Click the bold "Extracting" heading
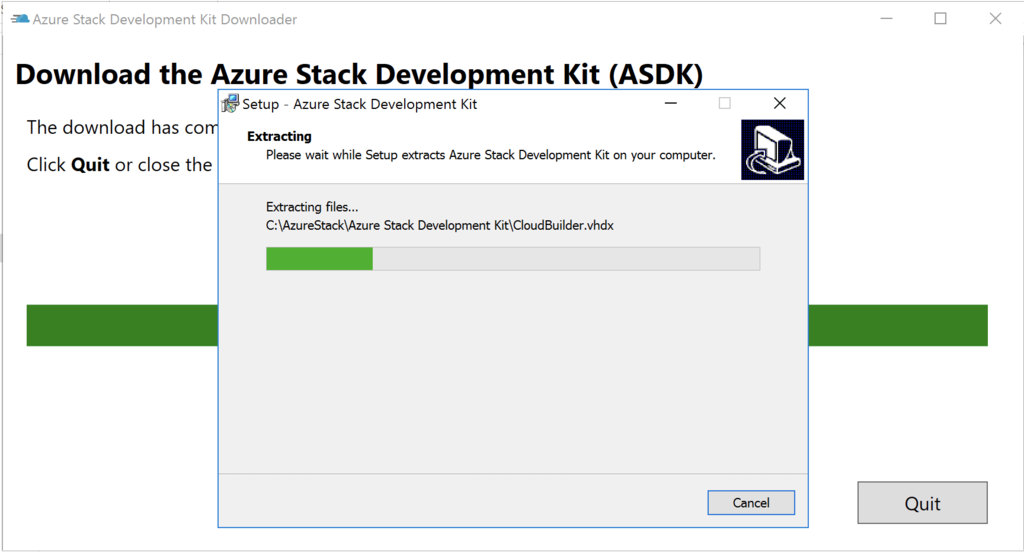The height and width of the screenshot is (553, 1024). (x=279, y=137)
